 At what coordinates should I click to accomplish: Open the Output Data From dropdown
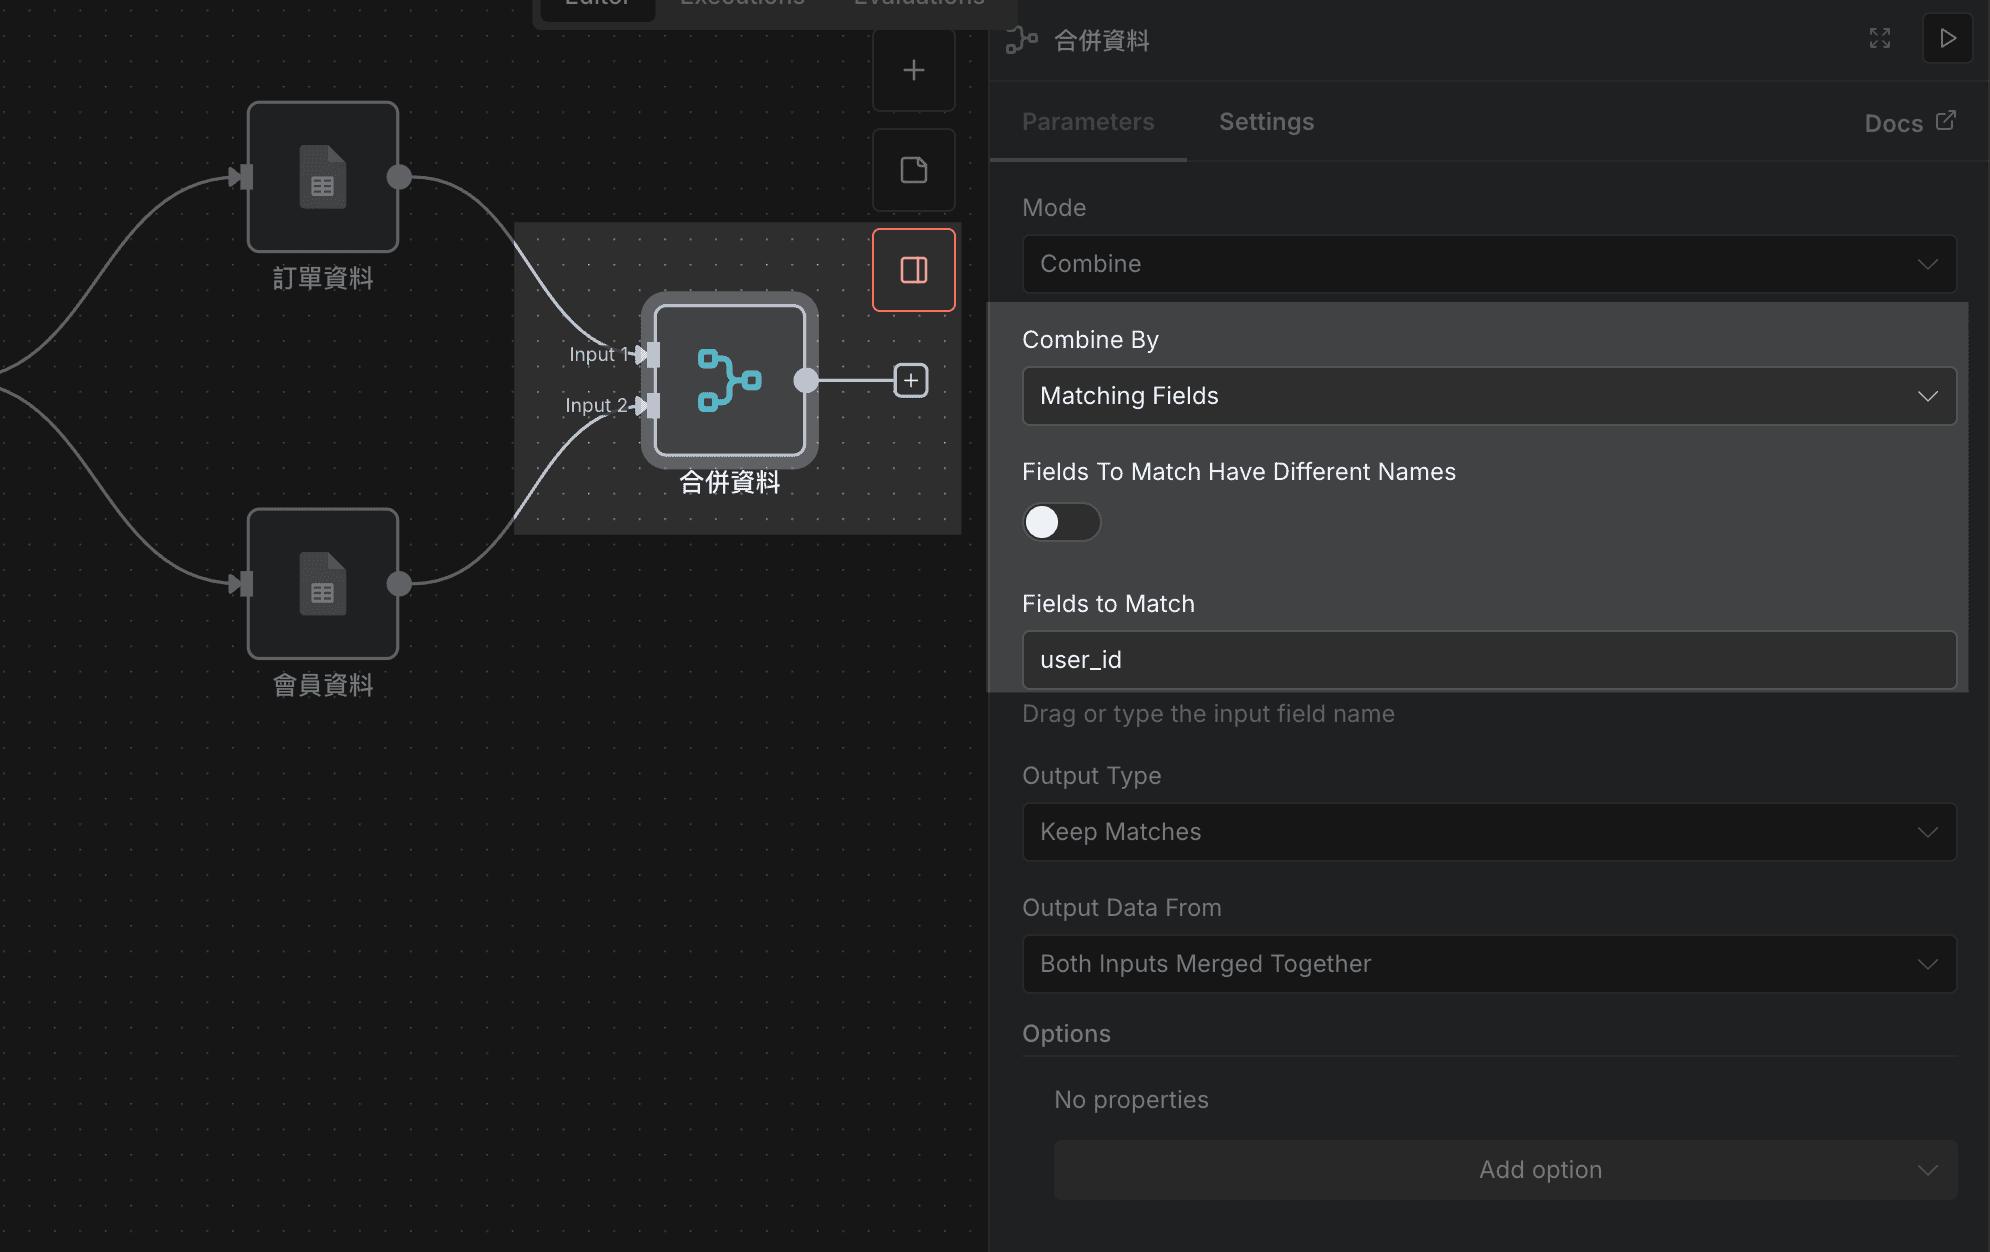(x=1489, y=963)
